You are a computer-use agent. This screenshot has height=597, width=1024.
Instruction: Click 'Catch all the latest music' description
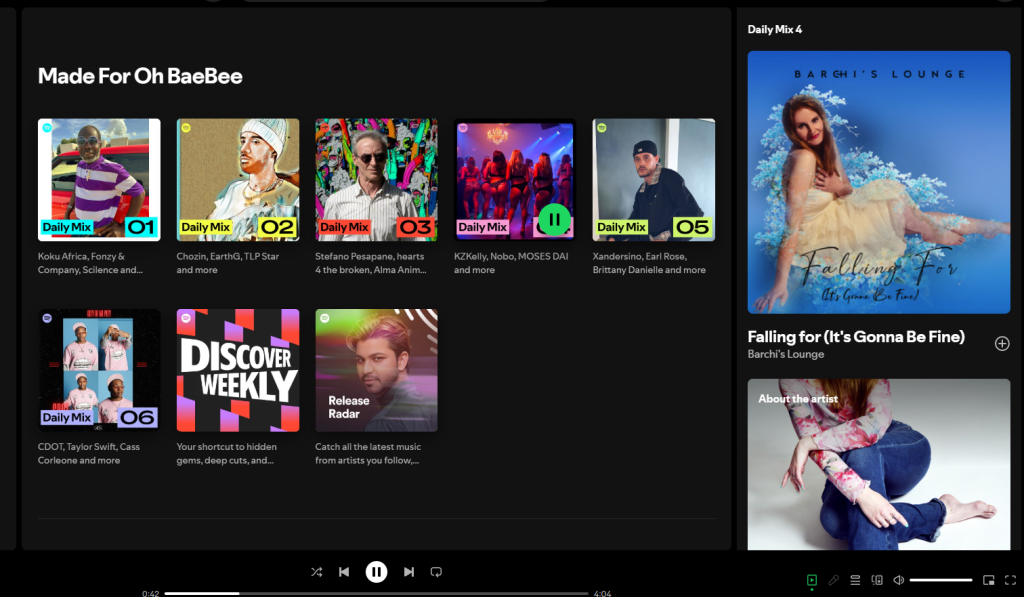(368, 453)
